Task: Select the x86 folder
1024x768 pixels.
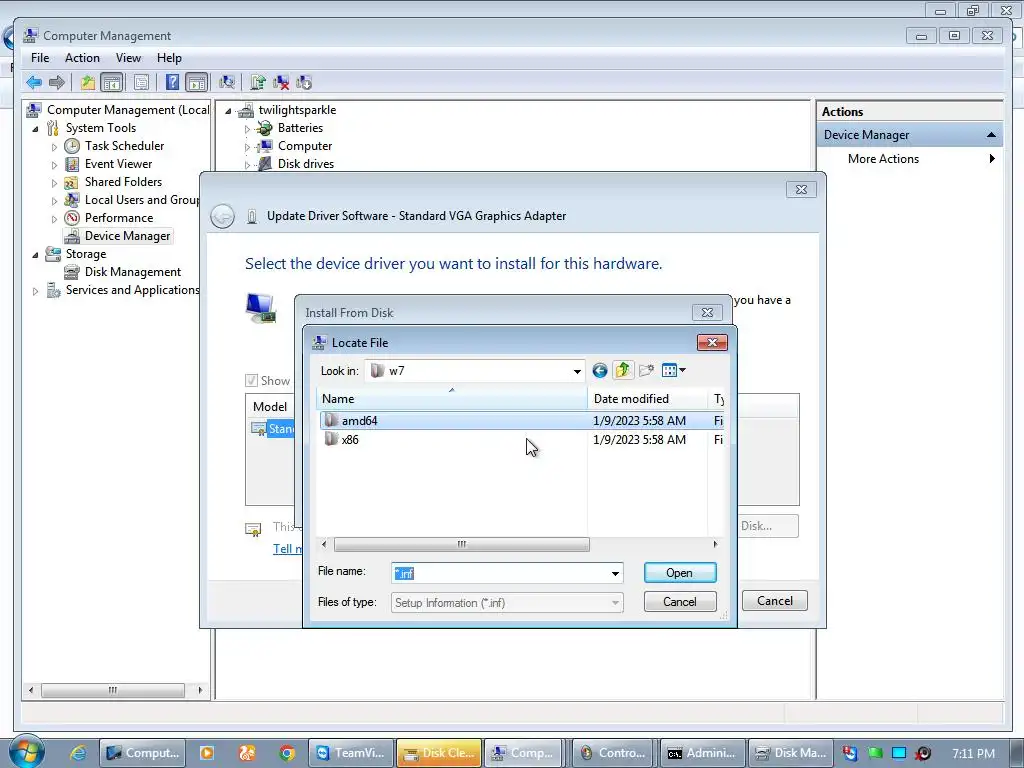Action: [x=349, y=440]
